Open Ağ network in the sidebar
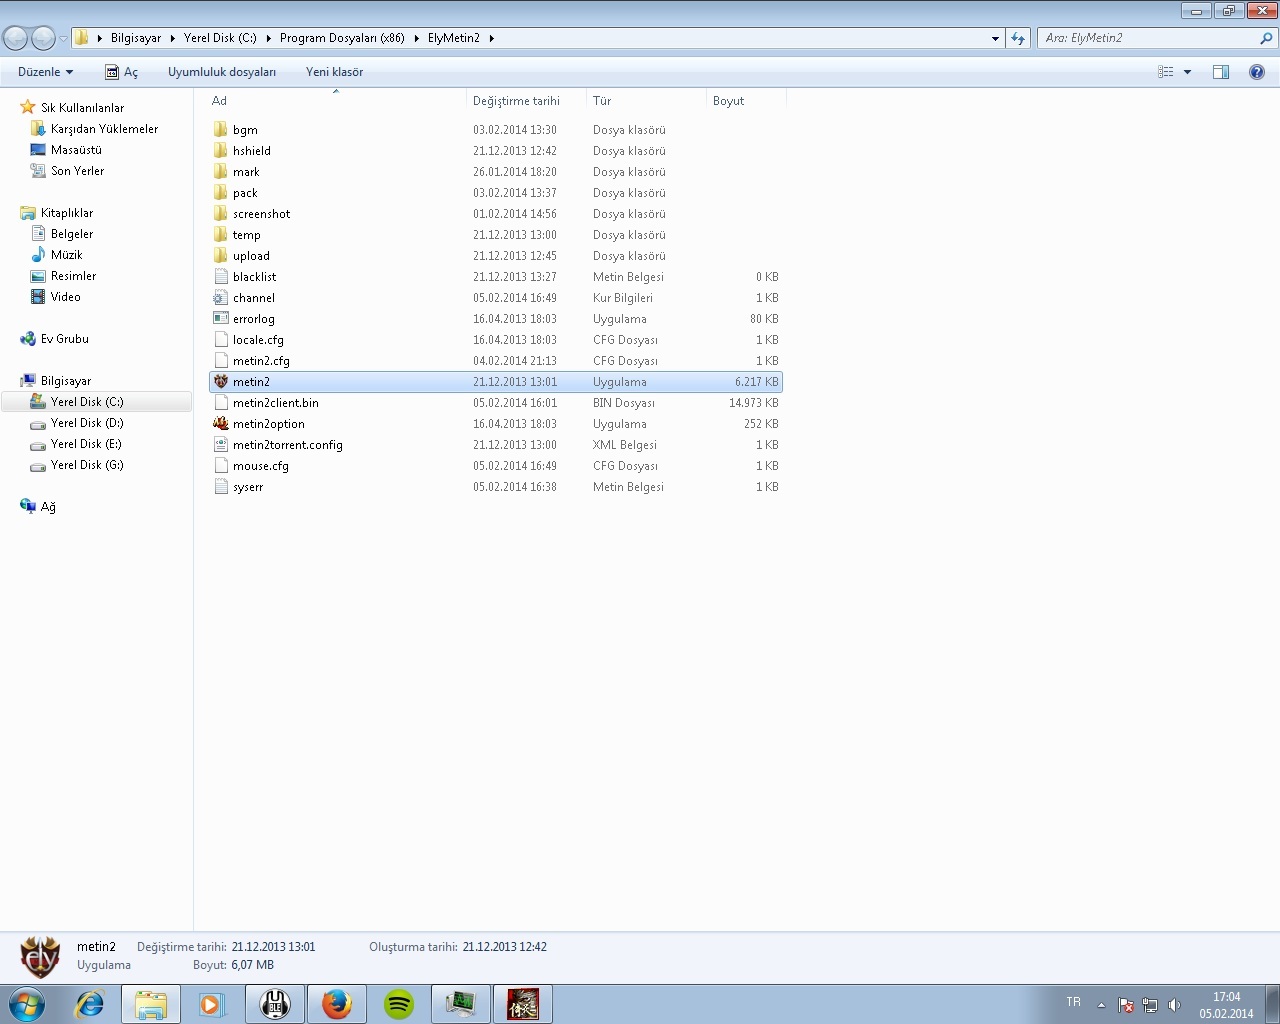Screen dimensions: 1280x1024 pyautogui.click(x=48, y=507)
